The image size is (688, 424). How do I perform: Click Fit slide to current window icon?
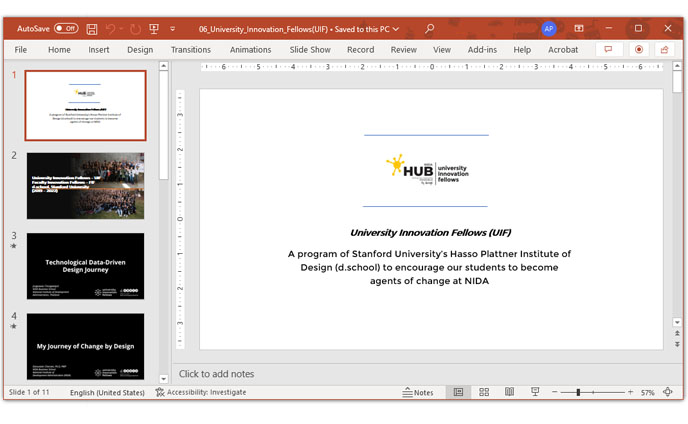click(x=668, y=392)
